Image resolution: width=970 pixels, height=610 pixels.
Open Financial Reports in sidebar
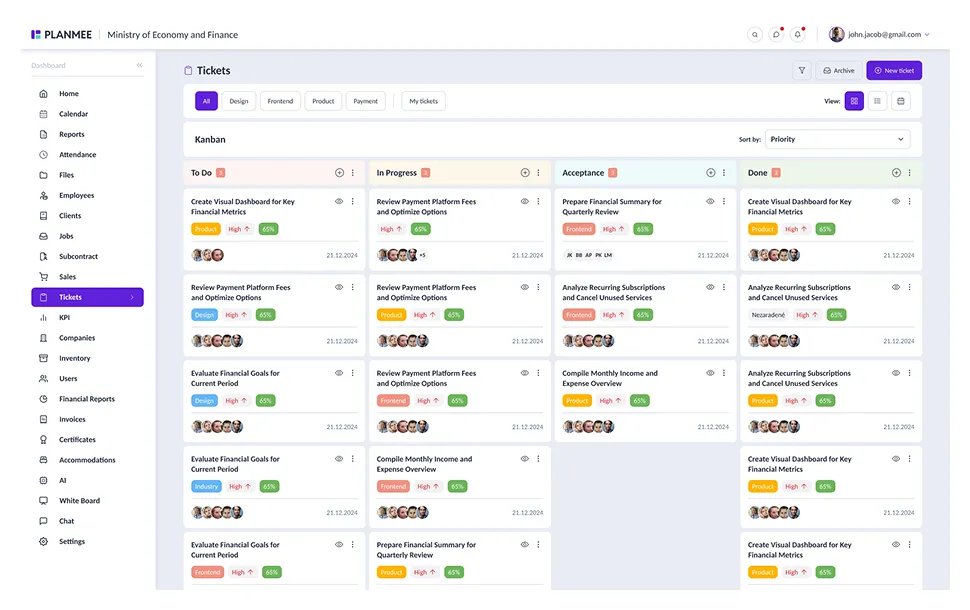(87, 399)
